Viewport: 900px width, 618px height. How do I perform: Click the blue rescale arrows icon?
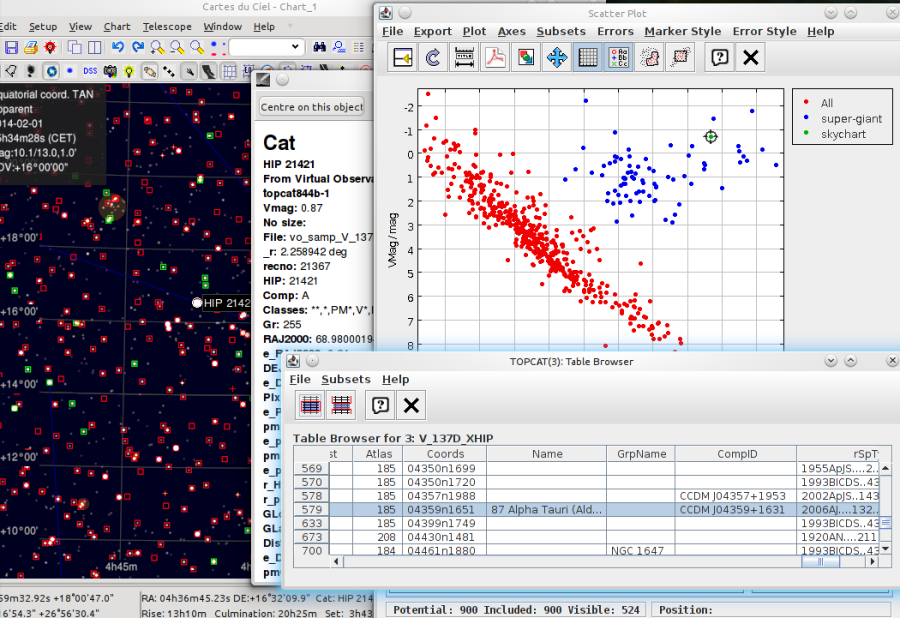click(x=557, y=57)
